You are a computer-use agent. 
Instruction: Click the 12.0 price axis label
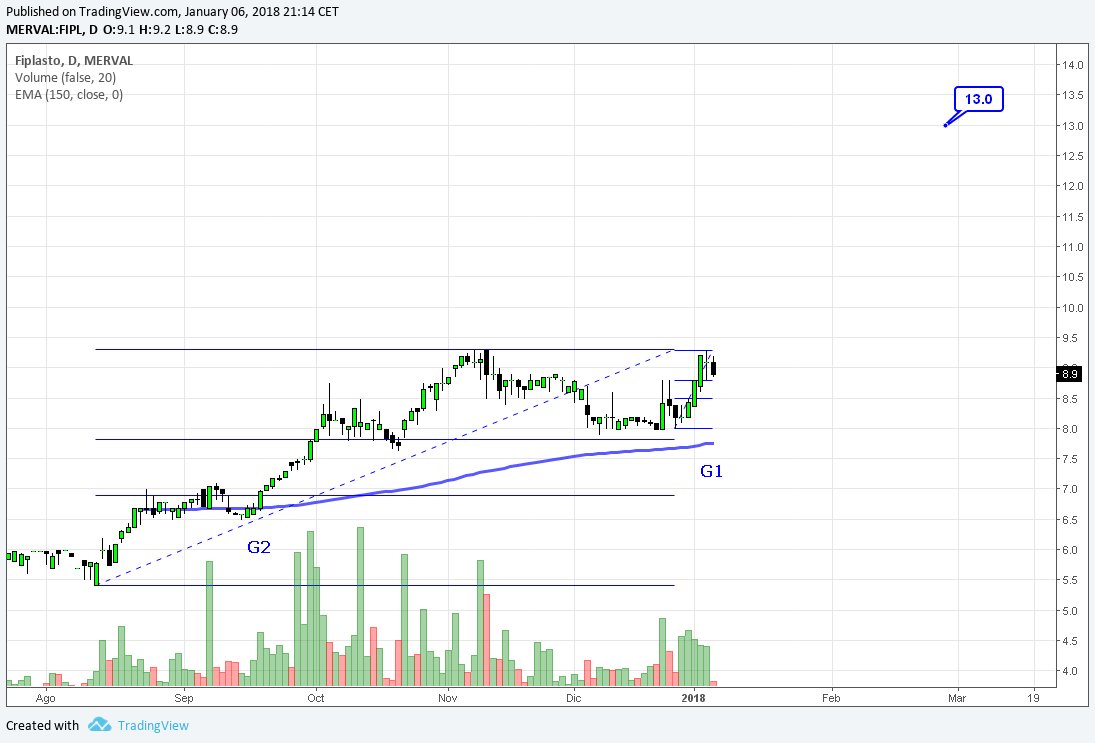(x=1073, y=186)
